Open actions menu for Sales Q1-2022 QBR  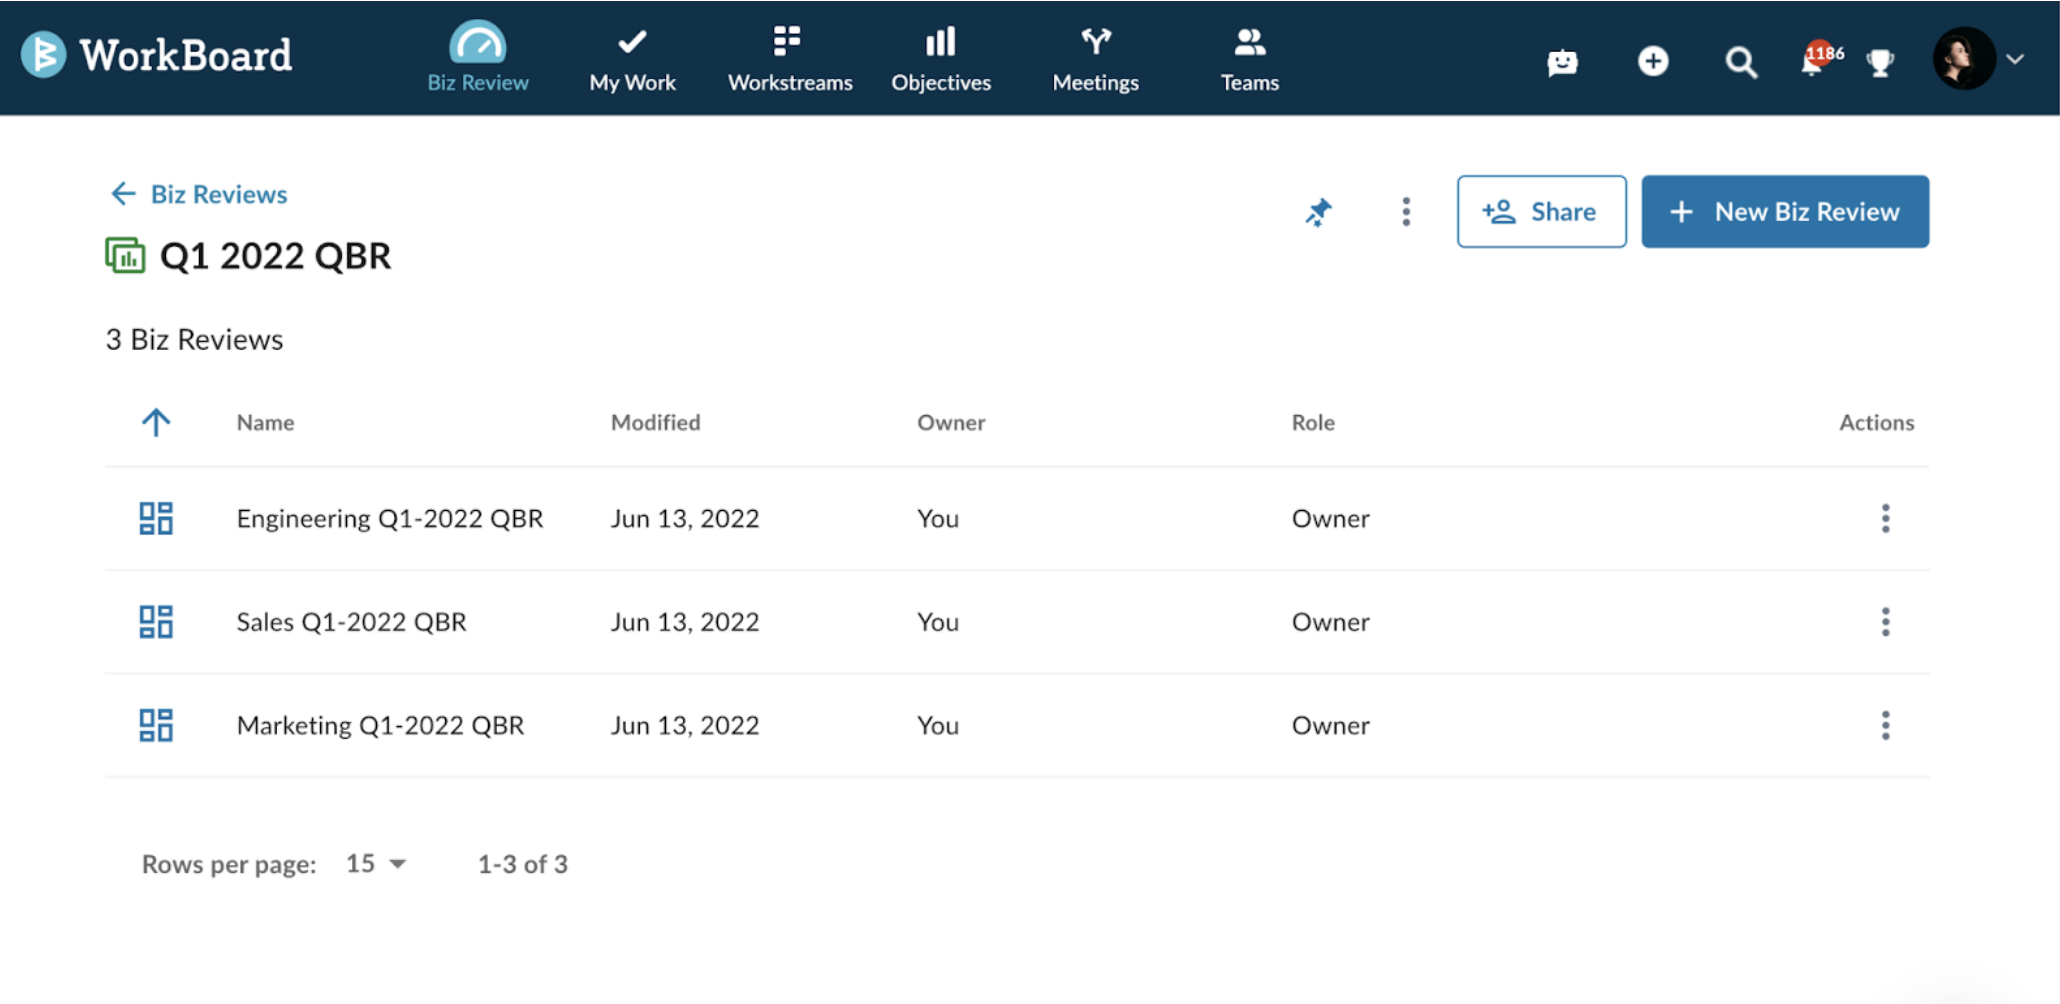[1885, 622]
